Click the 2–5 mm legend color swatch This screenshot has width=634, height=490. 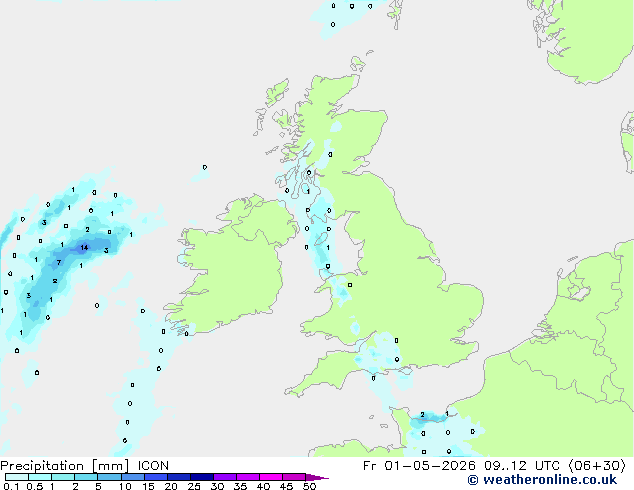tap(86, 477)
